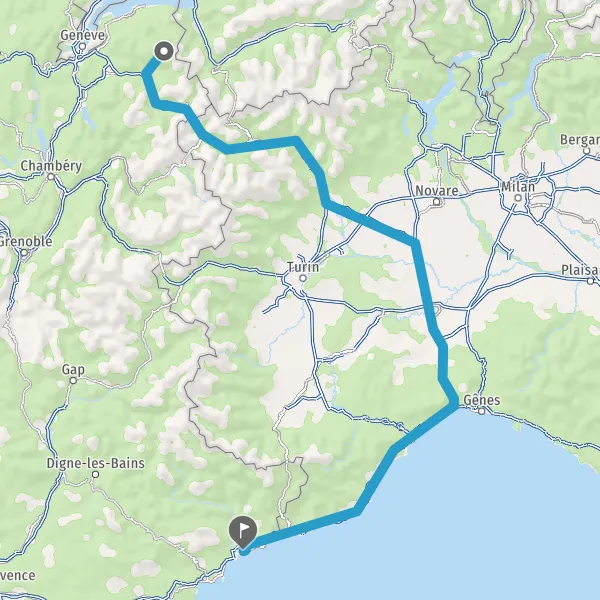This screenshot has width=600, height=600.
Task: Click the Gap city dot
Action: coord(73,381)
